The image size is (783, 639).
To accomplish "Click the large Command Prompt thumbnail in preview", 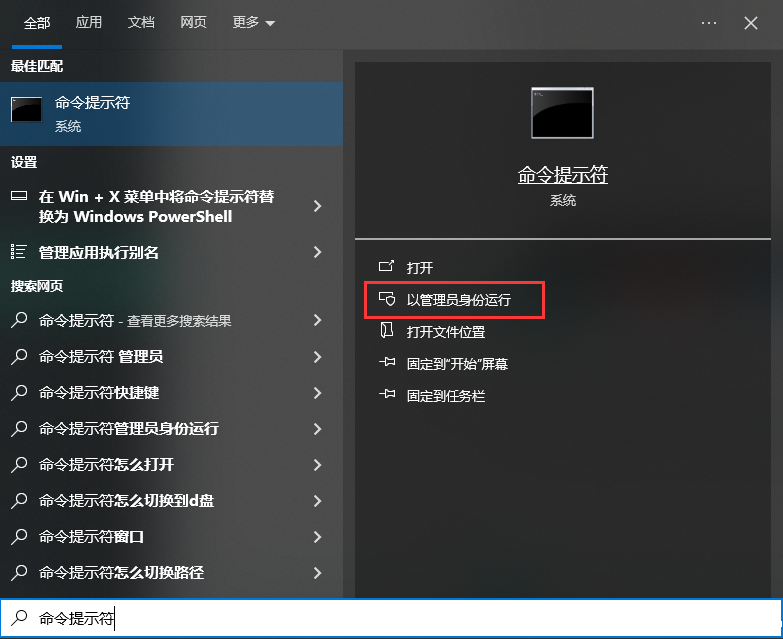I will pyautogui.click(x=562, y=113).
